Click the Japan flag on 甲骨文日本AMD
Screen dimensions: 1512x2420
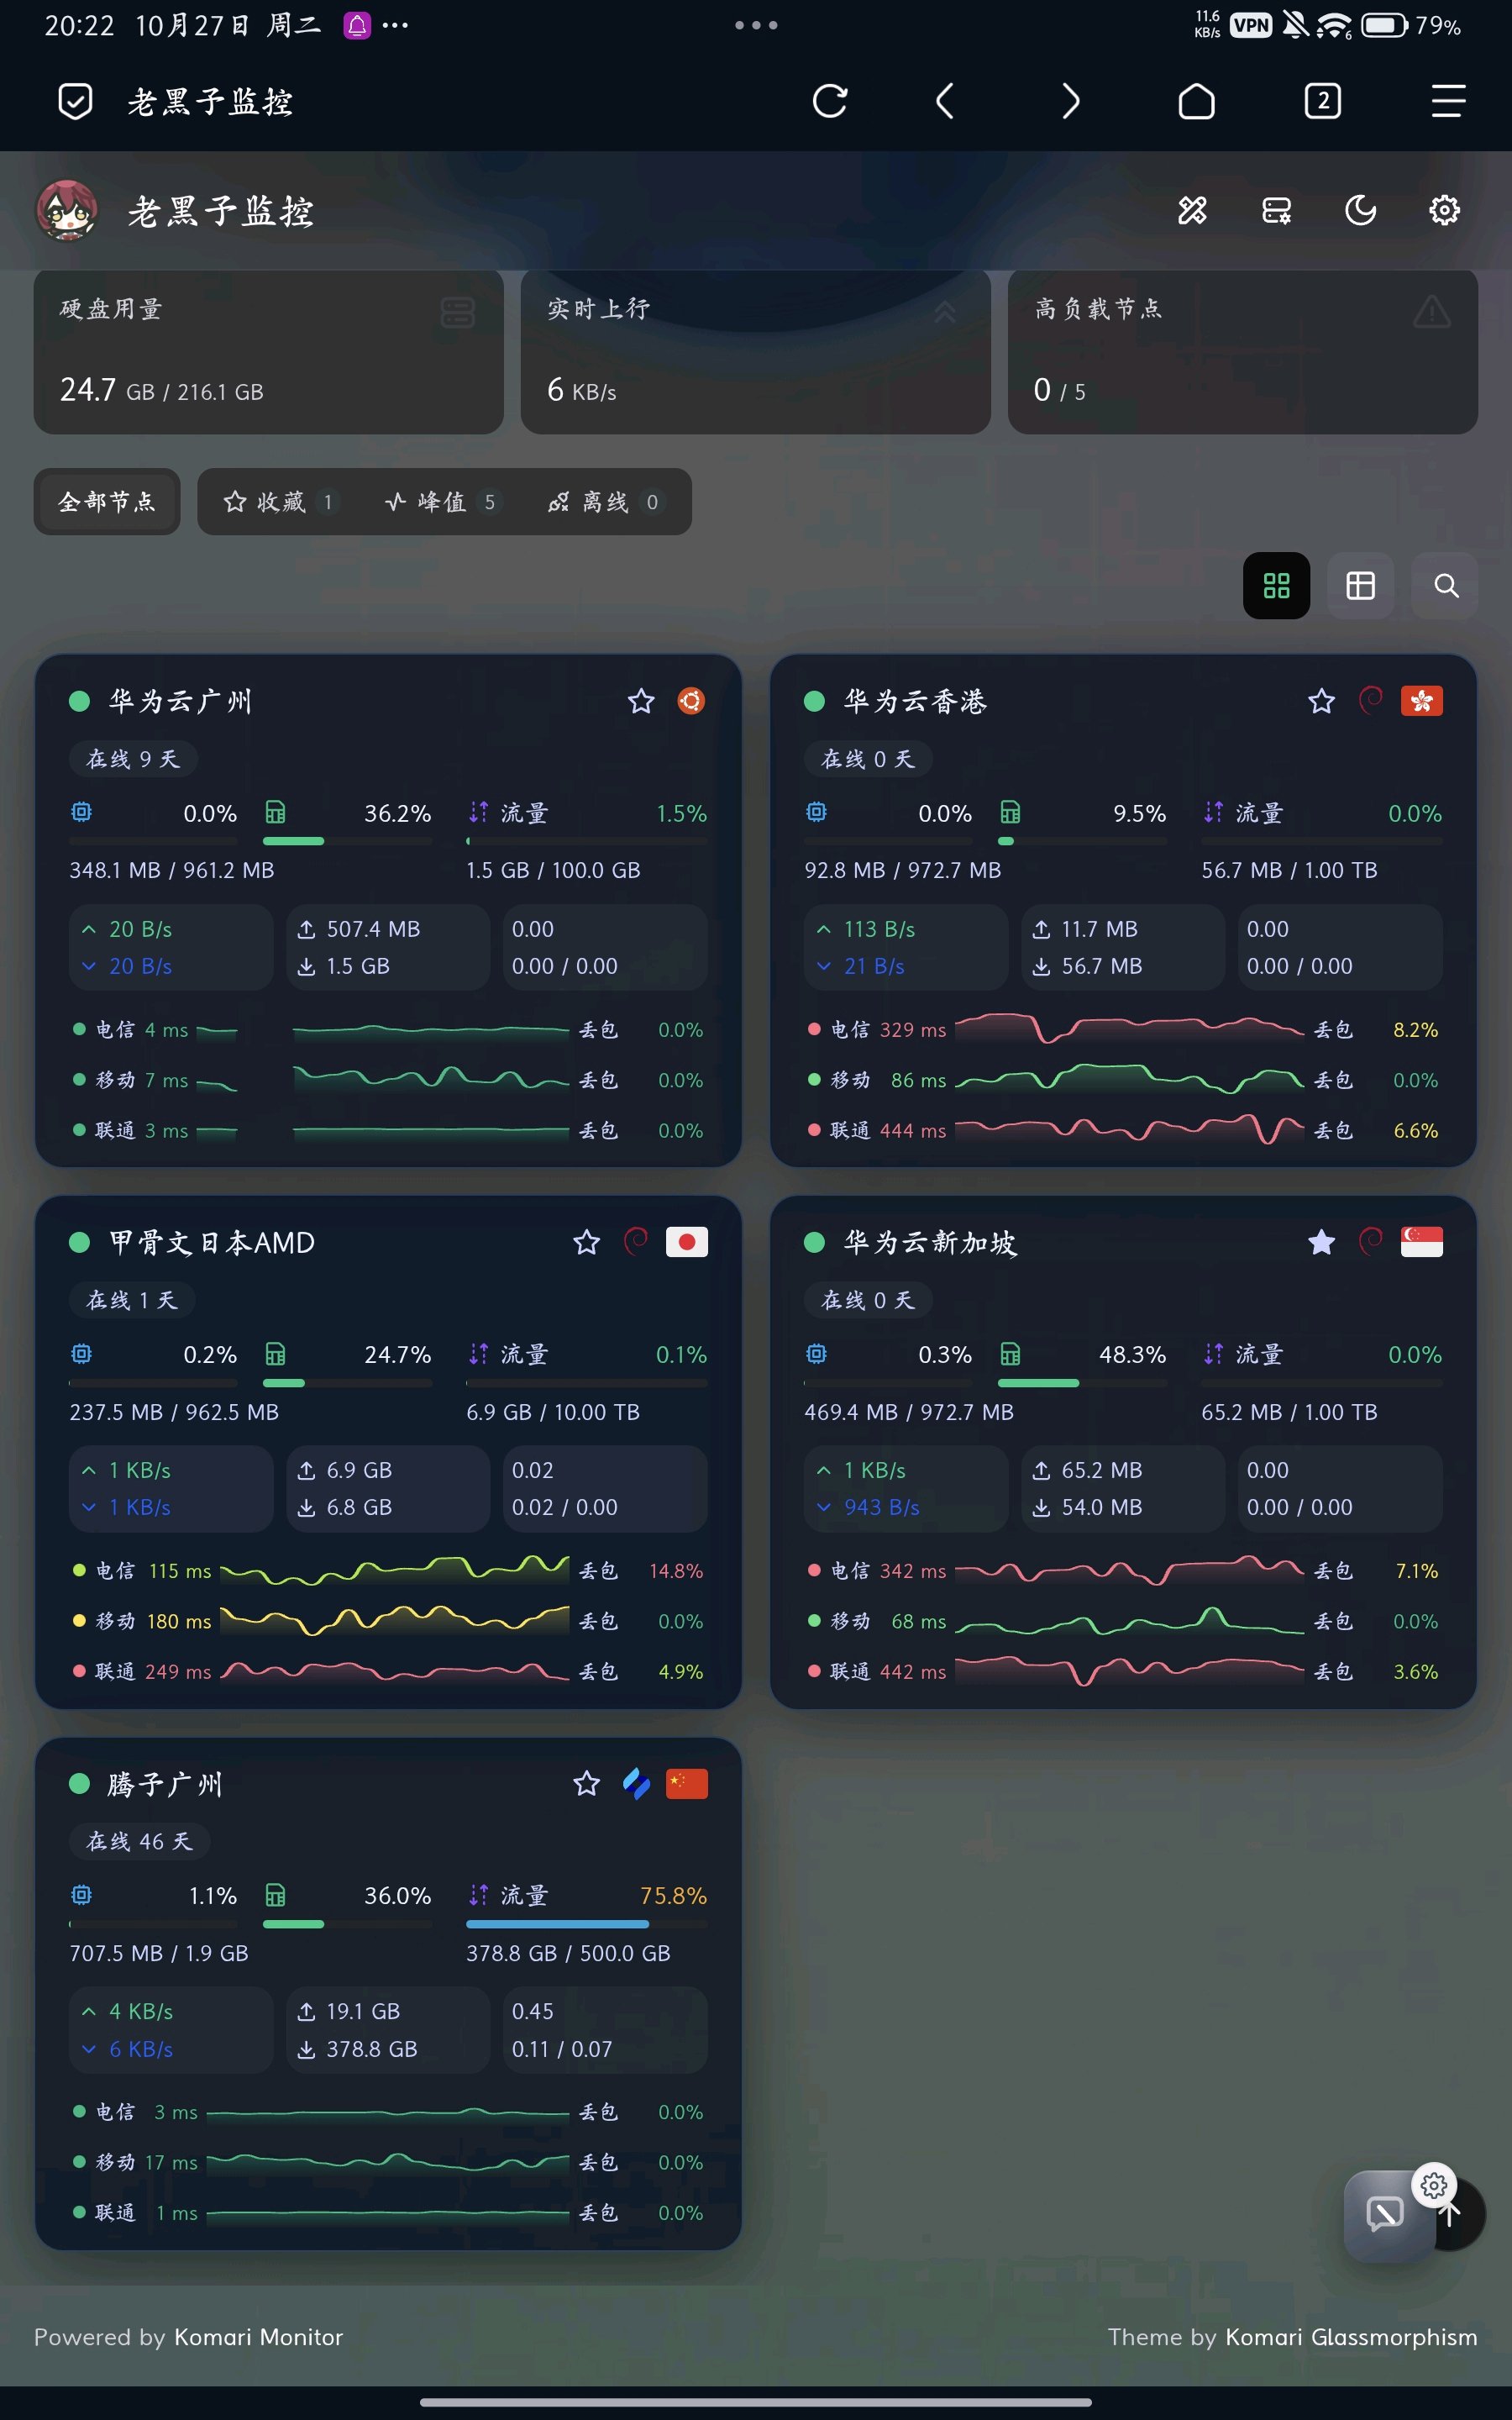click(x=686, y=1242)
